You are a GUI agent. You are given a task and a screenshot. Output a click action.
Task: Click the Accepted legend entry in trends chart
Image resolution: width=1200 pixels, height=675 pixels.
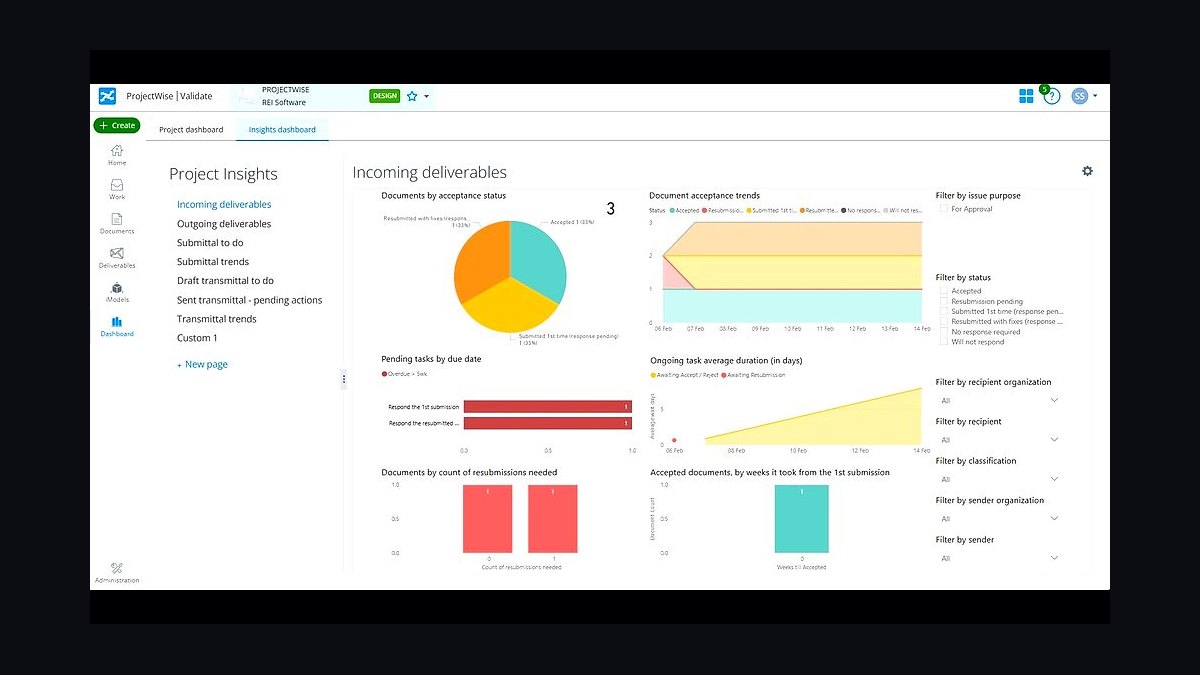coord(684,210)
